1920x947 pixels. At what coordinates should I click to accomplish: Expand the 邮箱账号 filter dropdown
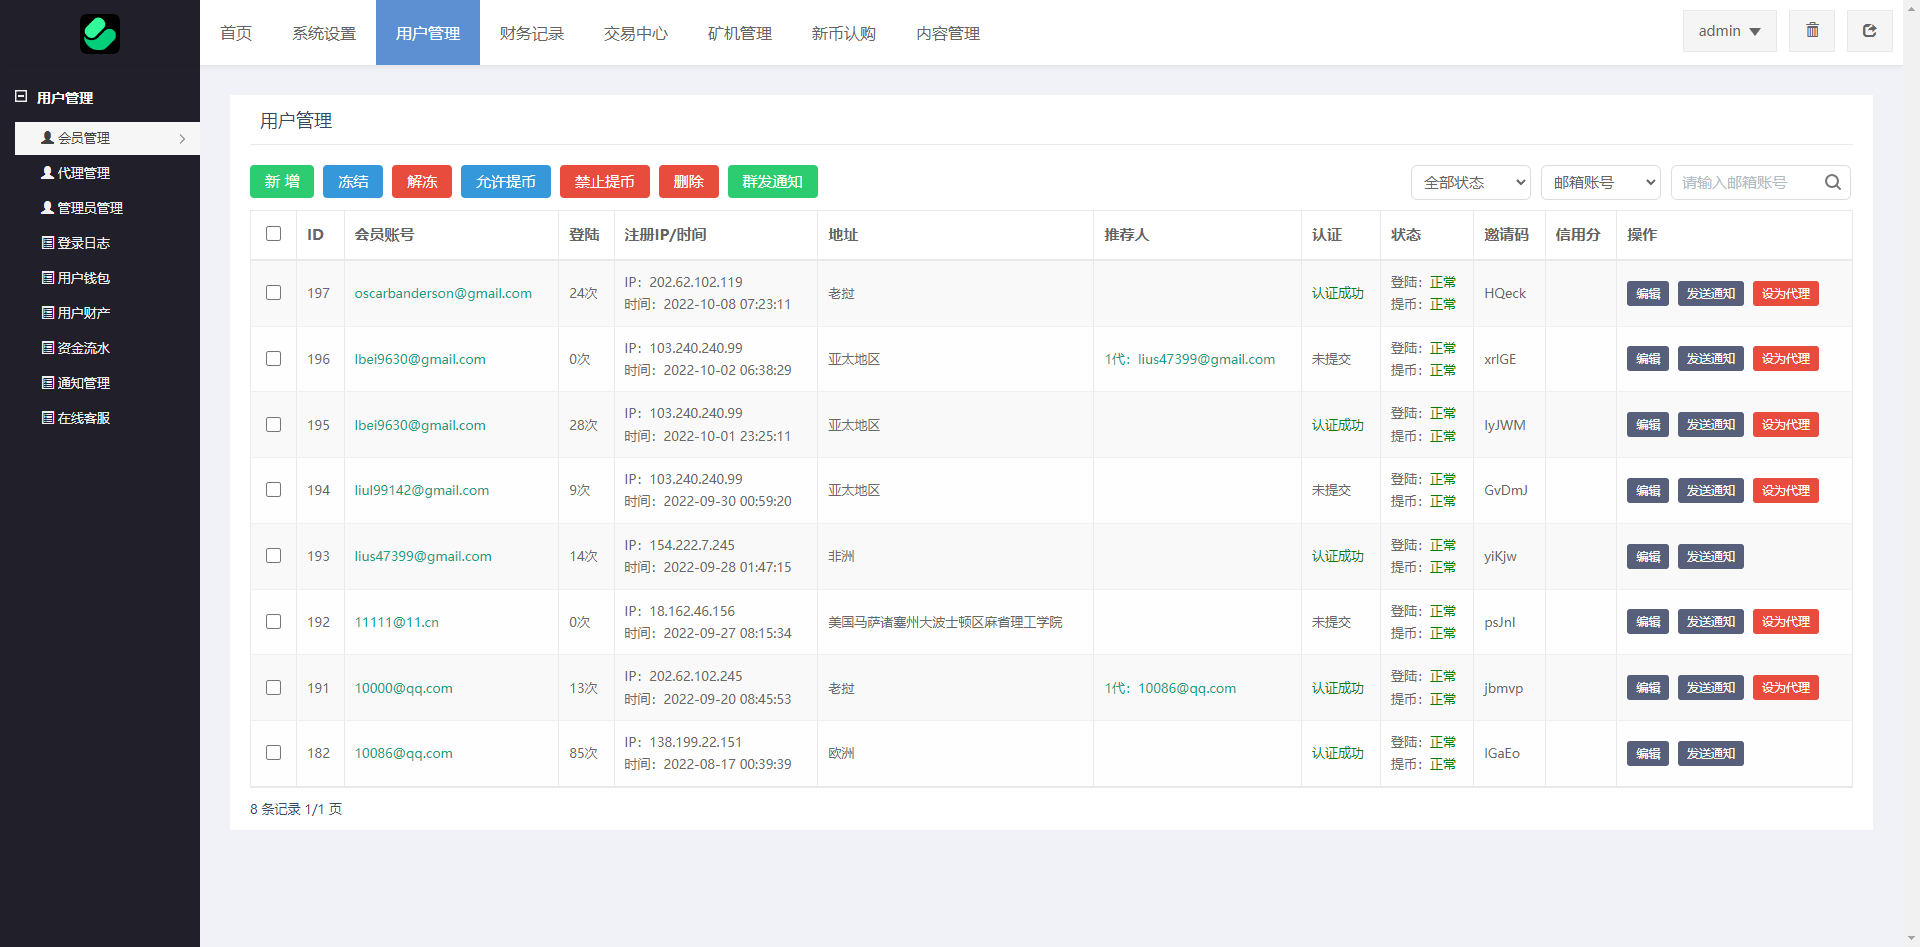click(x=1601, y=182)
